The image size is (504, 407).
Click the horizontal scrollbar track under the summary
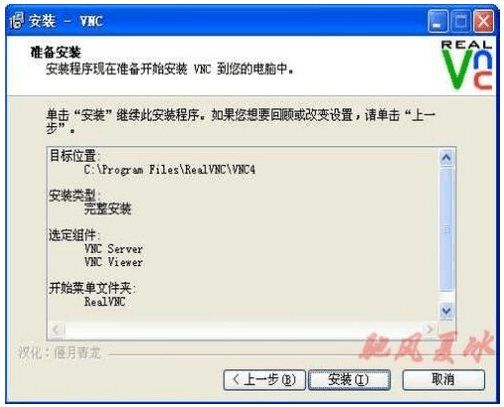click(x=243, y=330)
